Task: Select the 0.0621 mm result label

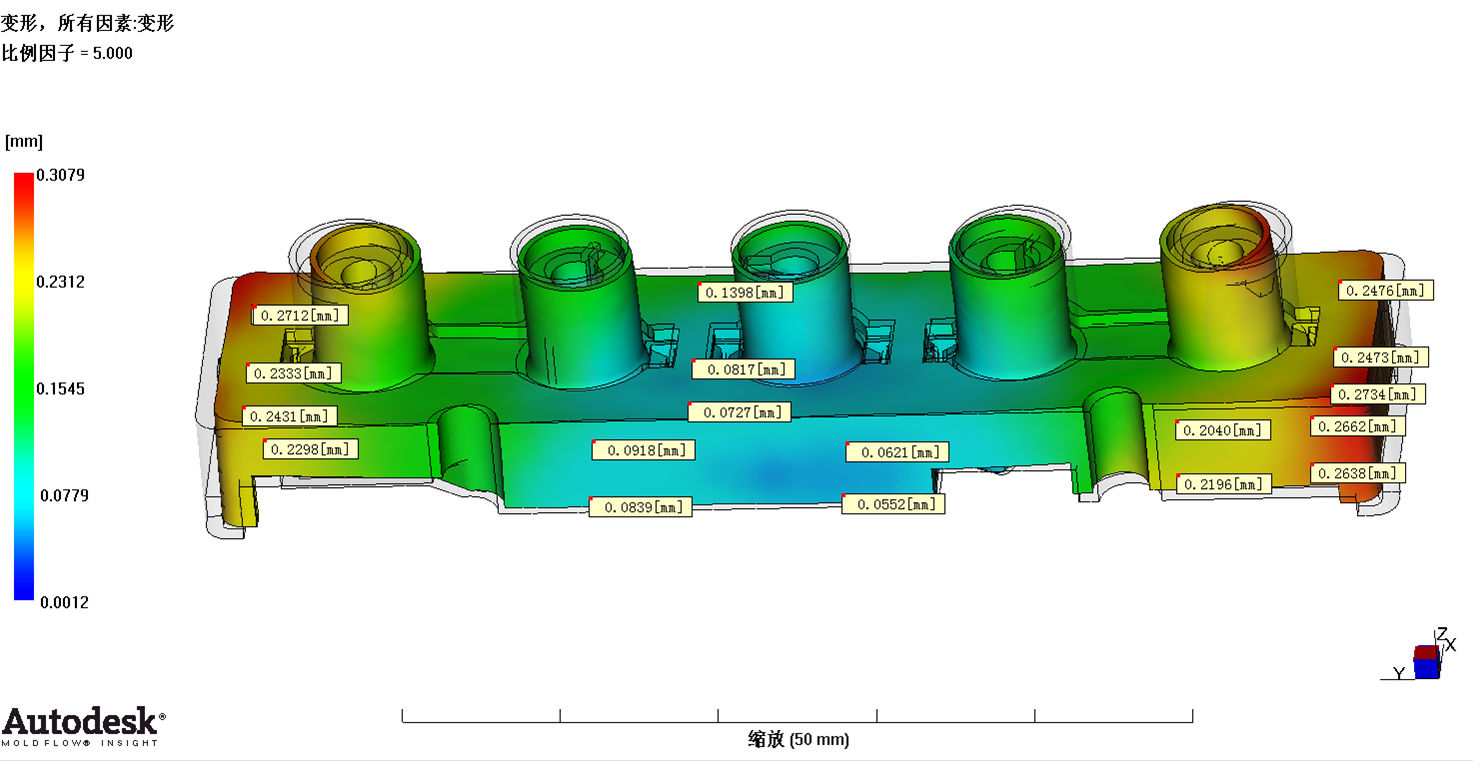Action: coord(895,453)
